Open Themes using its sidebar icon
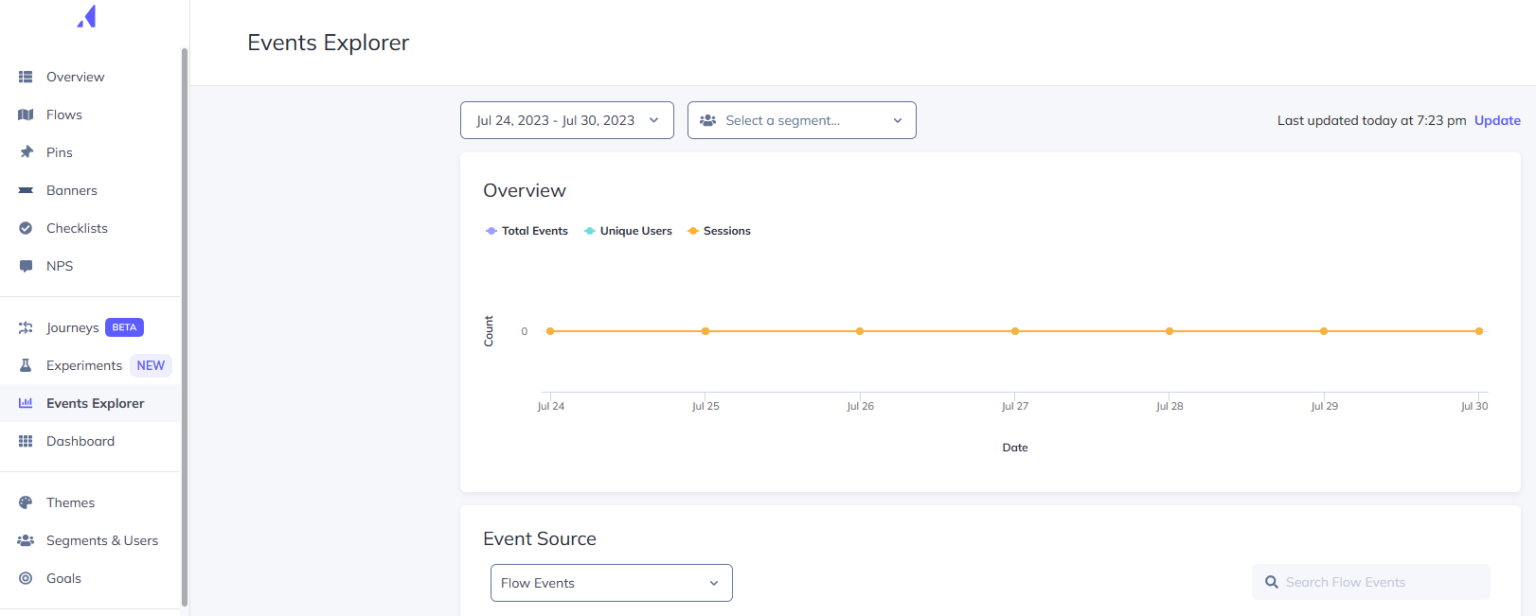Viewport: 1536px width, 616px height. 24,502
